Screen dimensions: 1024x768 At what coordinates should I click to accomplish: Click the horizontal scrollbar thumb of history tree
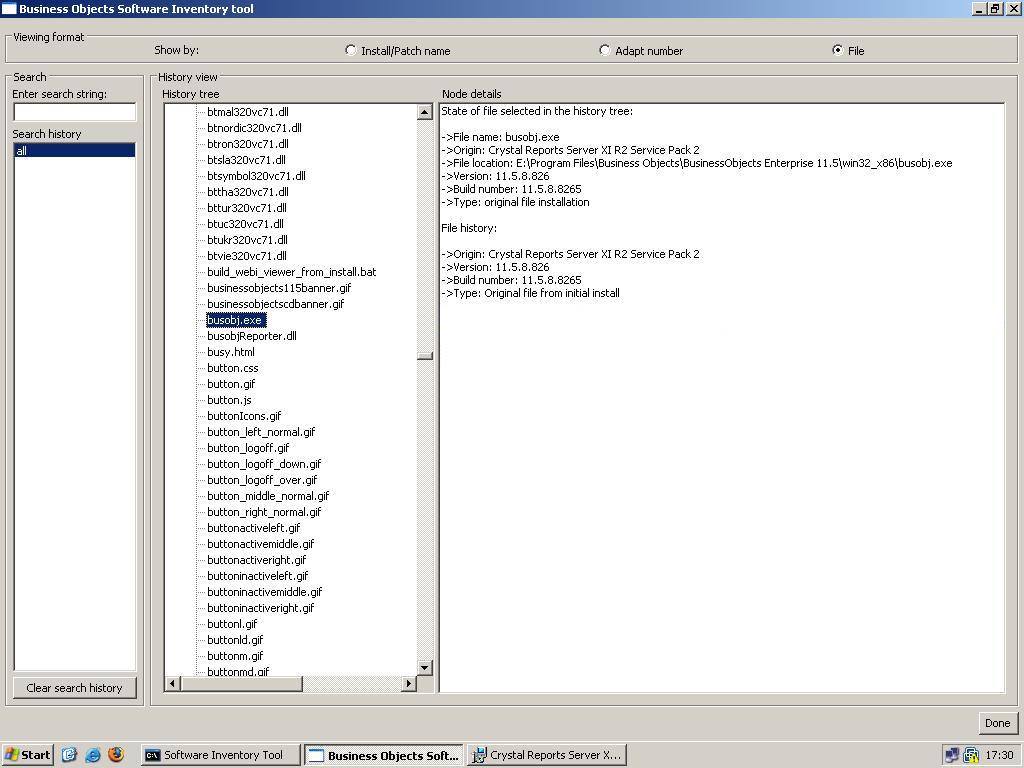(x=242, y=684)
